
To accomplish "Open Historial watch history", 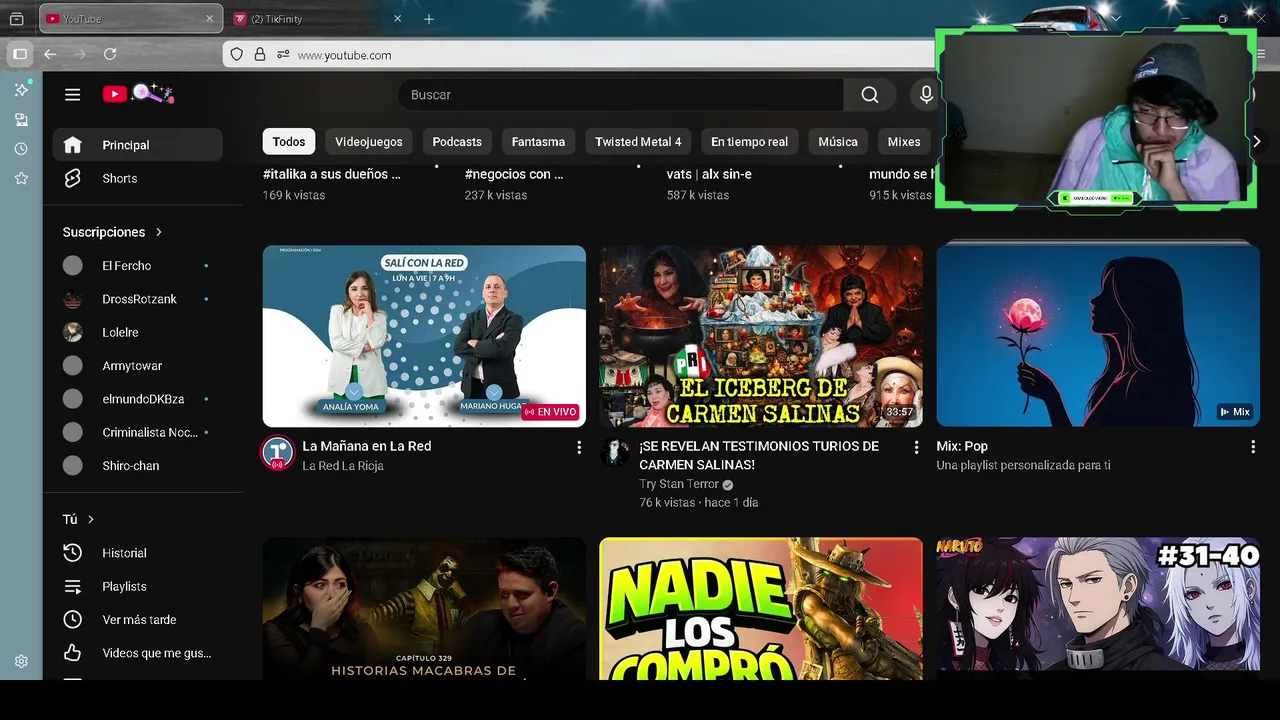I will 138,553.
